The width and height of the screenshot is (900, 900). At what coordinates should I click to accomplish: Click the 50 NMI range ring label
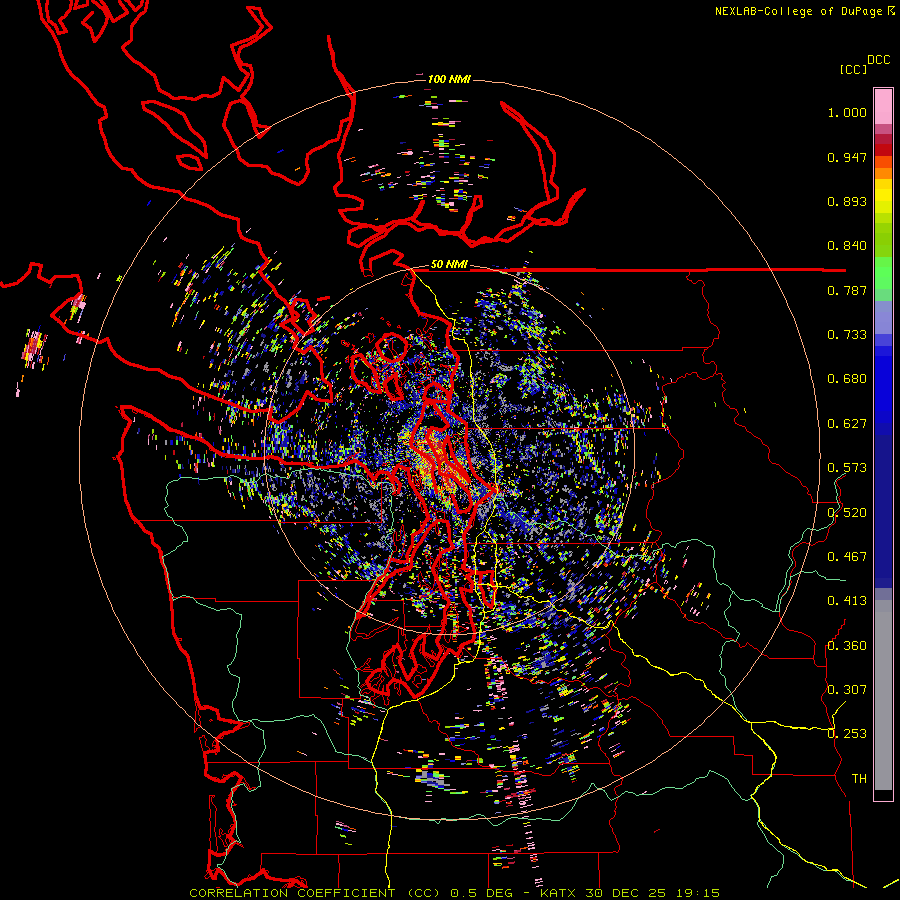pos(449,265)
